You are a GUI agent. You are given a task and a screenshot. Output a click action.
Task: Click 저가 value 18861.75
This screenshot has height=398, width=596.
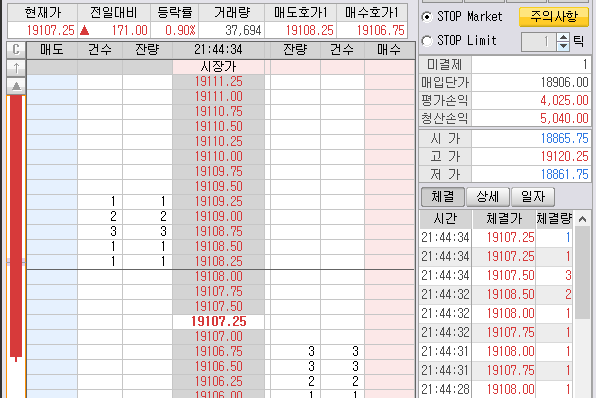[x=564, y=174]
